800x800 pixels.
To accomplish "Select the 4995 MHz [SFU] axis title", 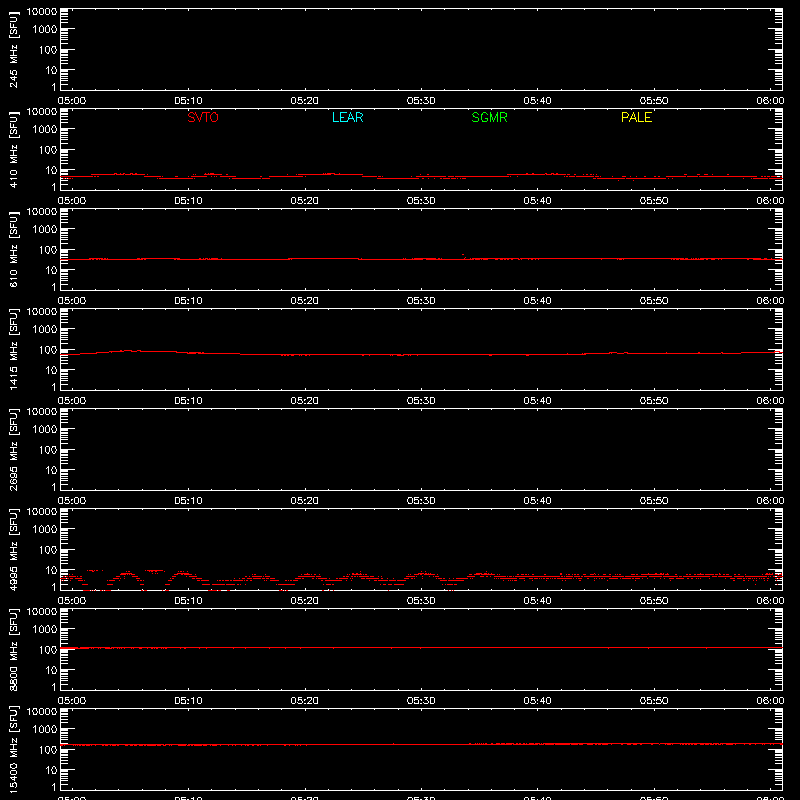I will click(14, 549).
